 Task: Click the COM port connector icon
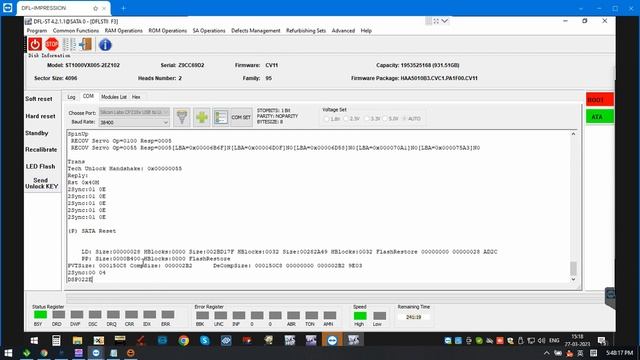pos(182,118)
